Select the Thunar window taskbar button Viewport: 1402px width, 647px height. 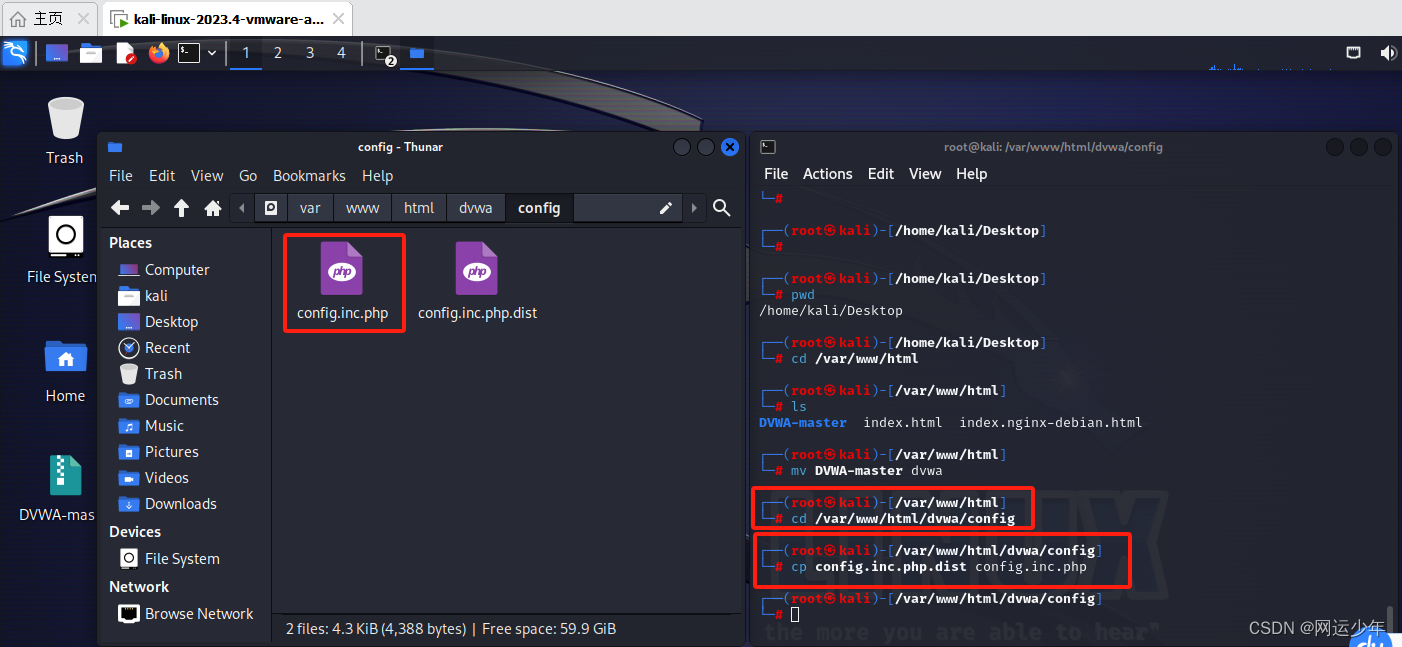[x=418, y=53]
